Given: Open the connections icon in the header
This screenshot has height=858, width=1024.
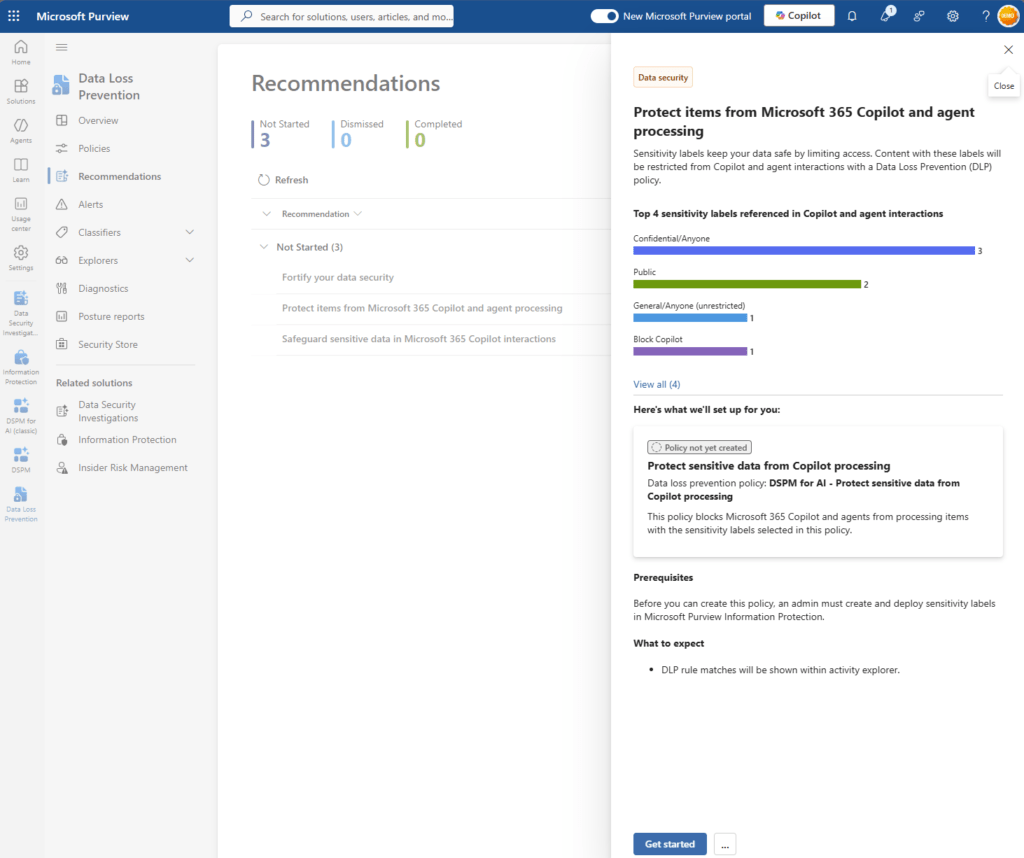Looking at the screenshot, I should 919,16.
